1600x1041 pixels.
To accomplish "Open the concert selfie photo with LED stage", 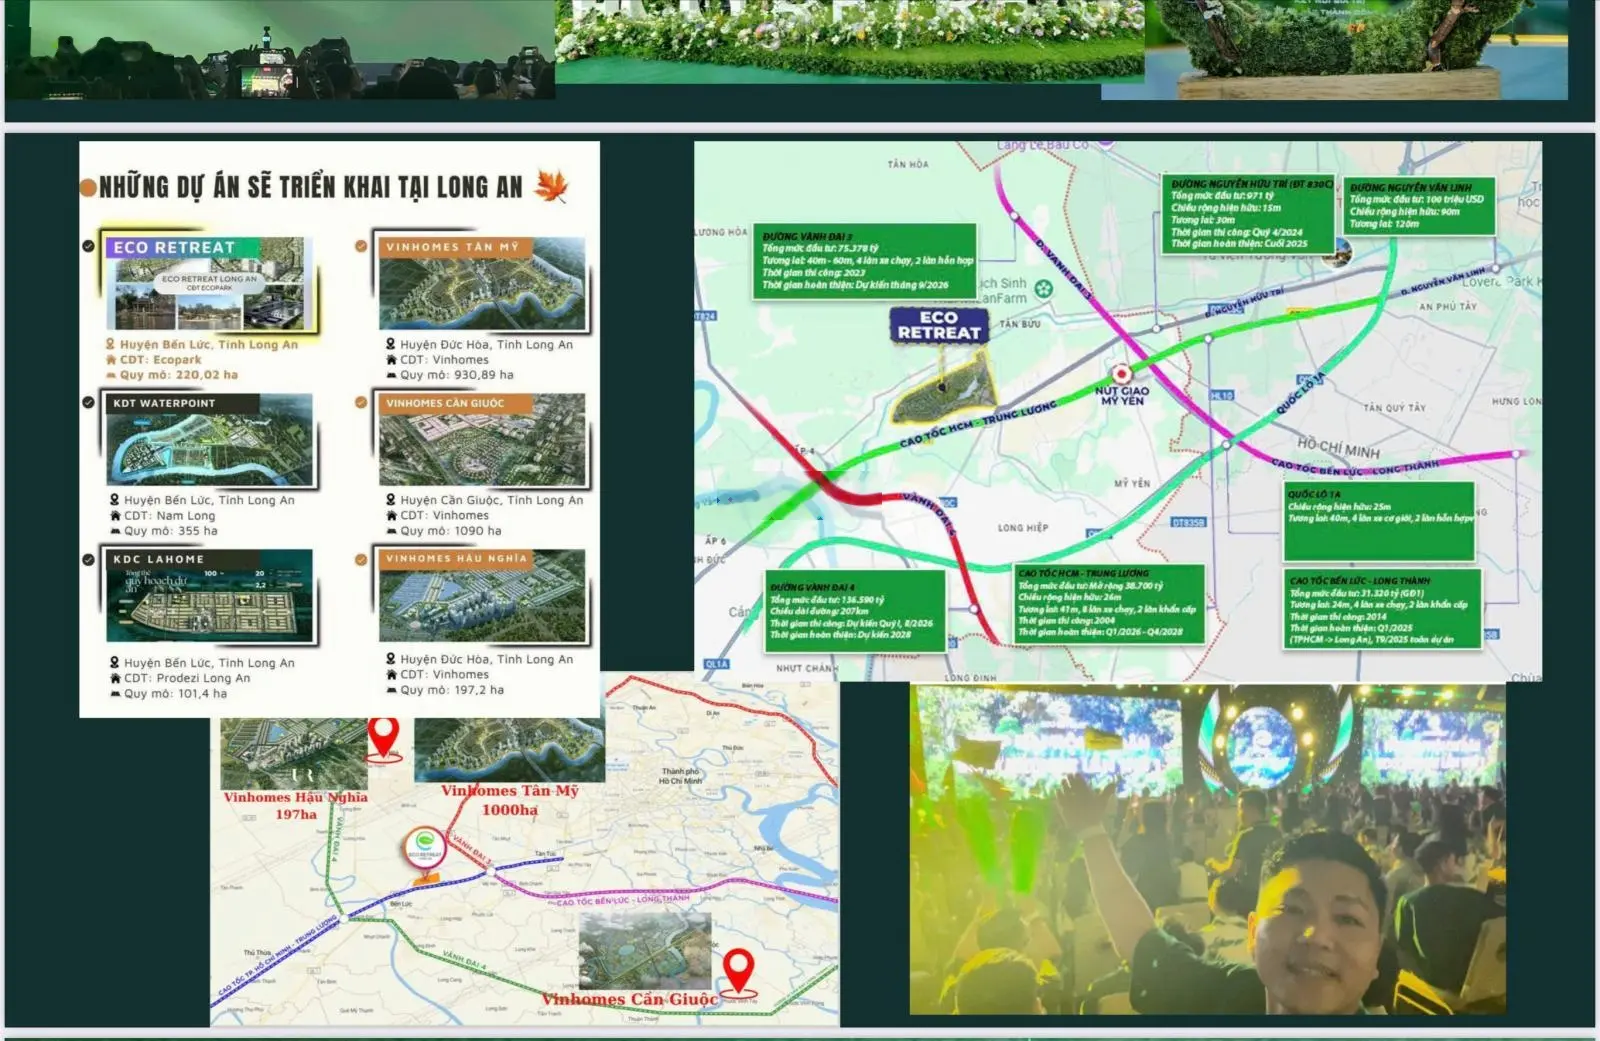I will tap(1207, 849).
